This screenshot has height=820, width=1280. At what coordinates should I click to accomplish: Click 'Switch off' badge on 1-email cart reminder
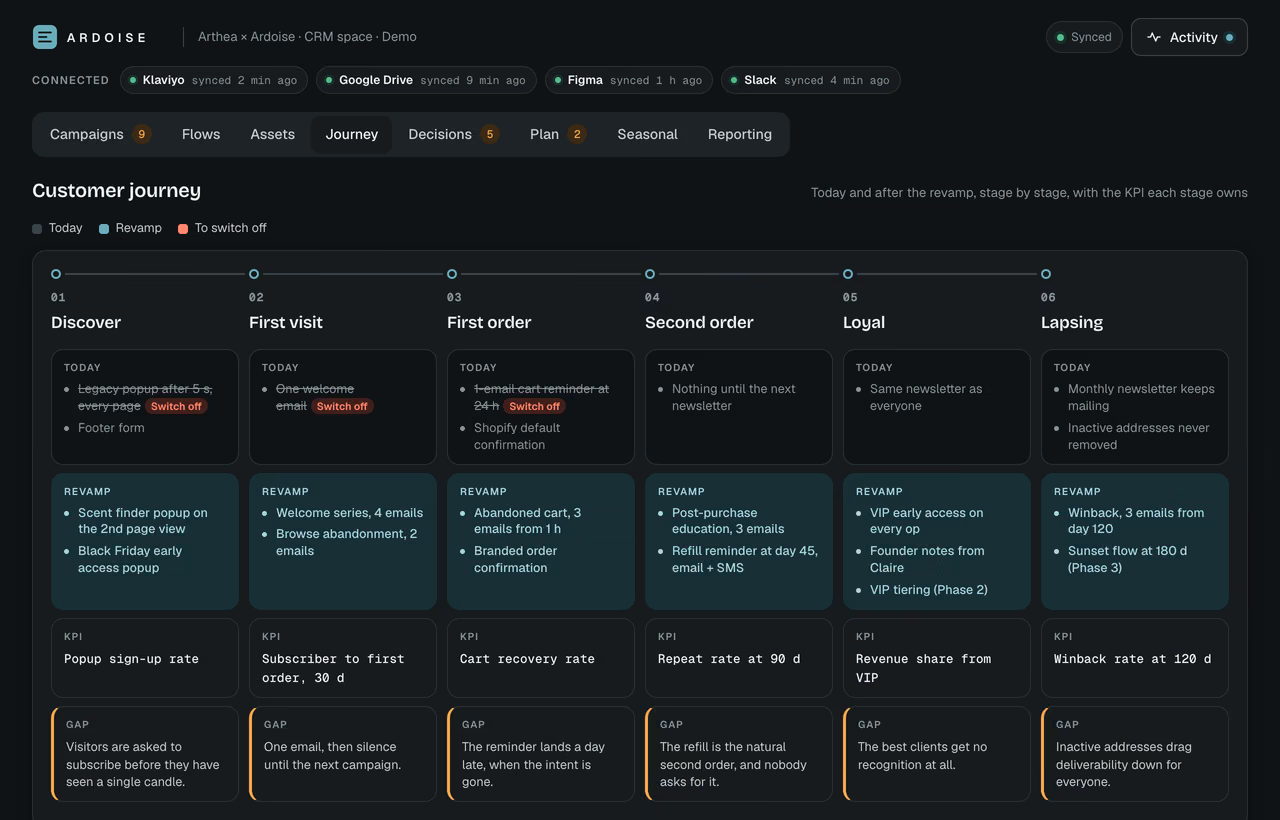tap(534, 407)
